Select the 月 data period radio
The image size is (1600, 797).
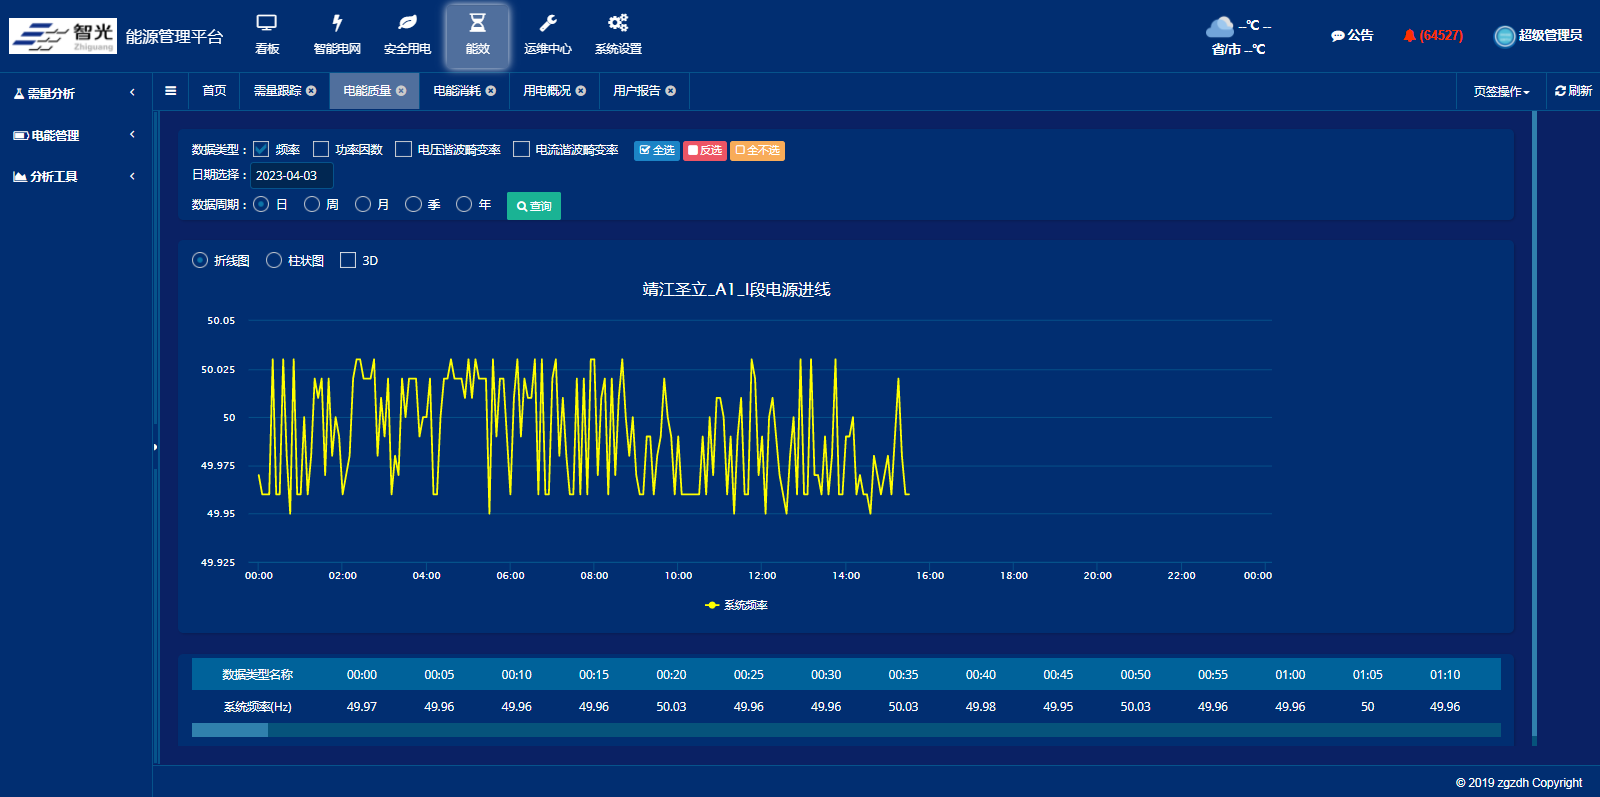(363, 204)
